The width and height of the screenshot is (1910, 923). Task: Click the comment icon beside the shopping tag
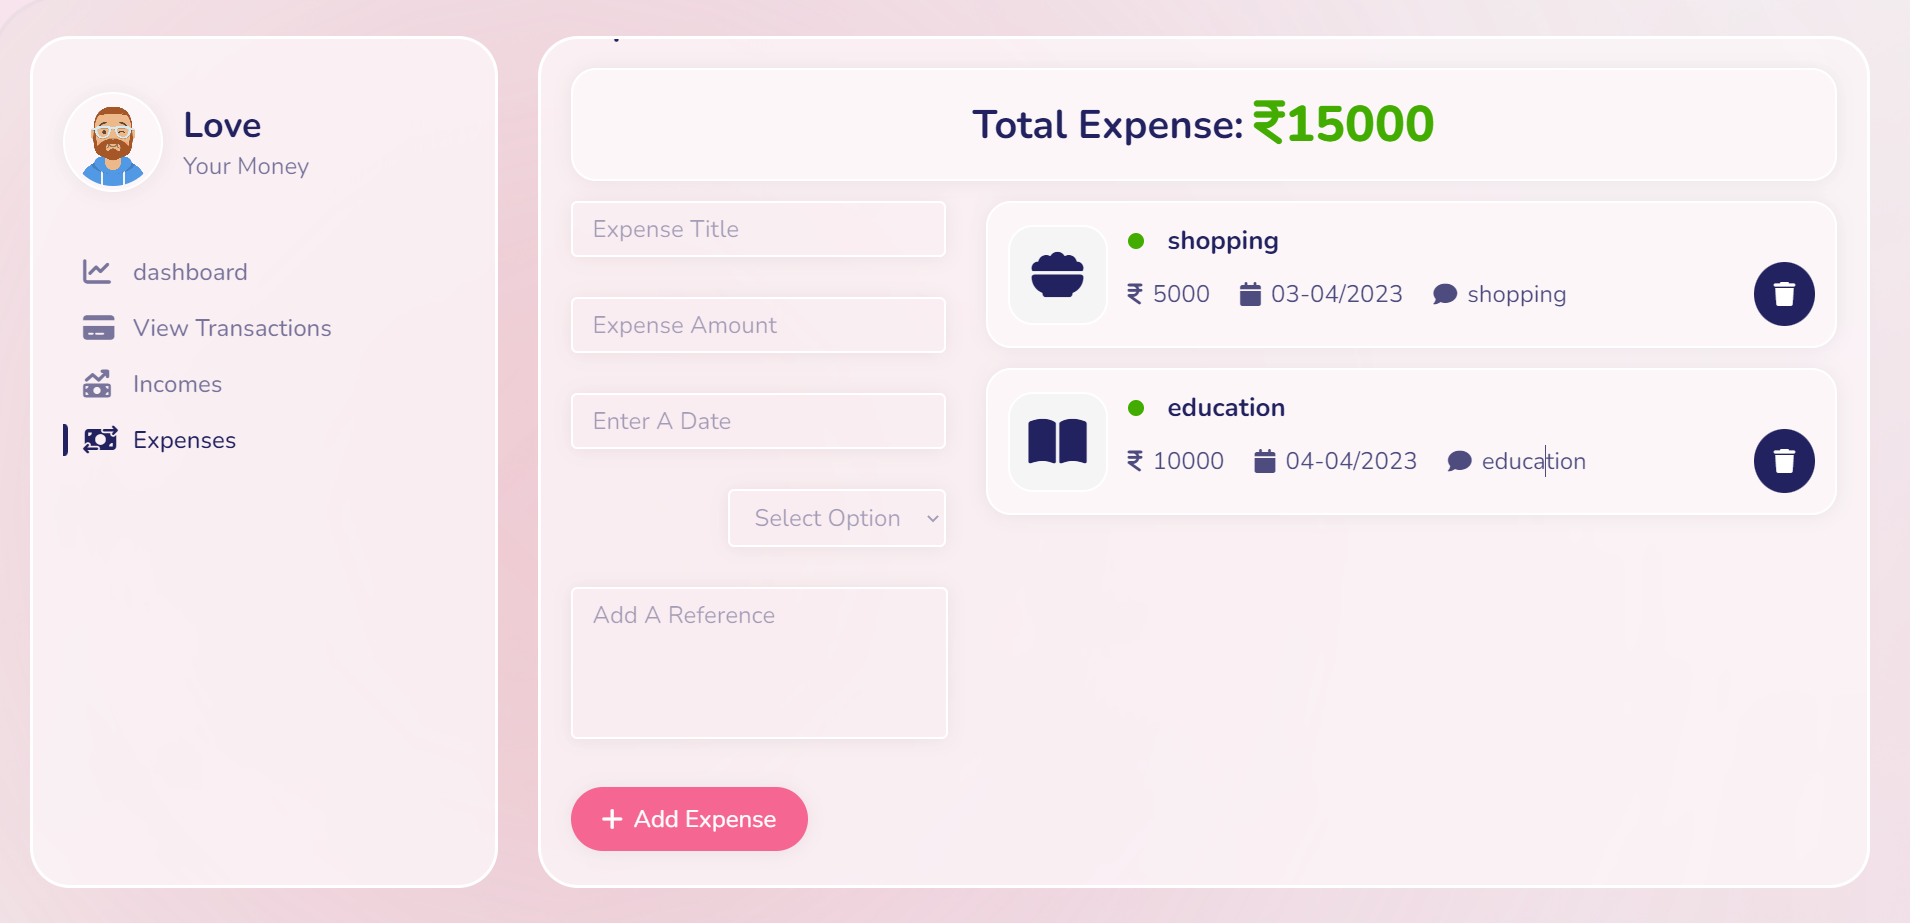(1443, 293)
